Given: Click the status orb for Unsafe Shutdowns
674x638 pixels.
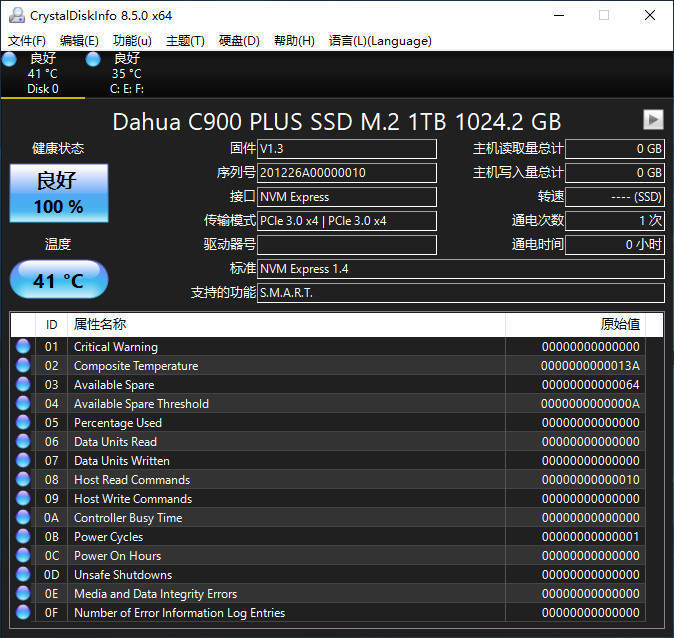Looking at the screenshot, I should (23, 574).
